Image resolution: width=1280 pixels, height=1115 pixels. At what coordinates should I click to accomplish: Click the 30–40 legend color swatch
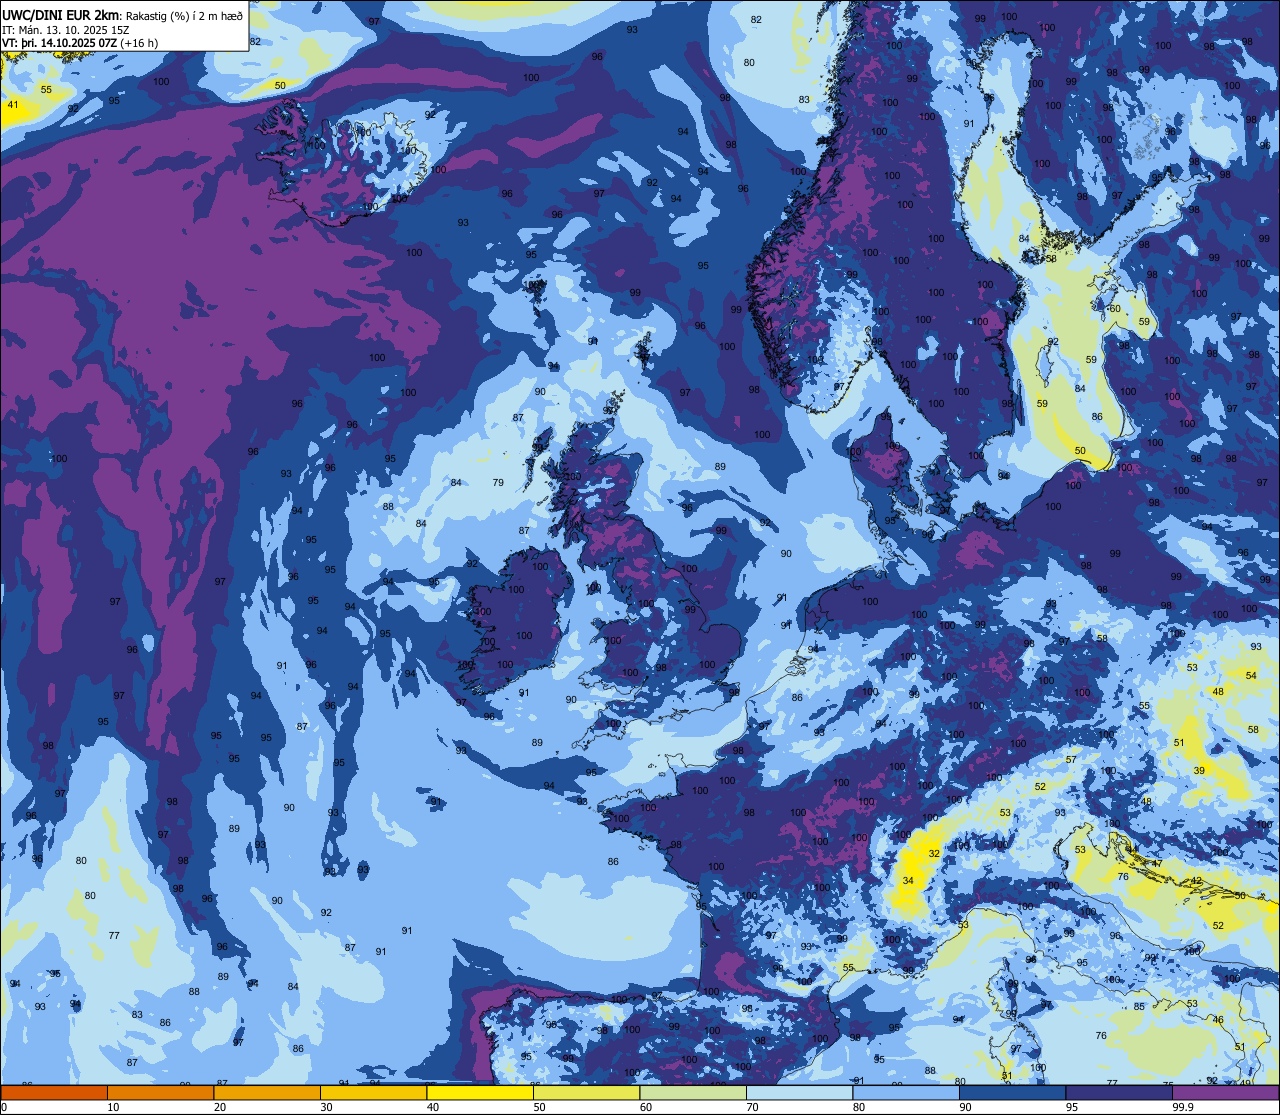(x=373, y=1092)
